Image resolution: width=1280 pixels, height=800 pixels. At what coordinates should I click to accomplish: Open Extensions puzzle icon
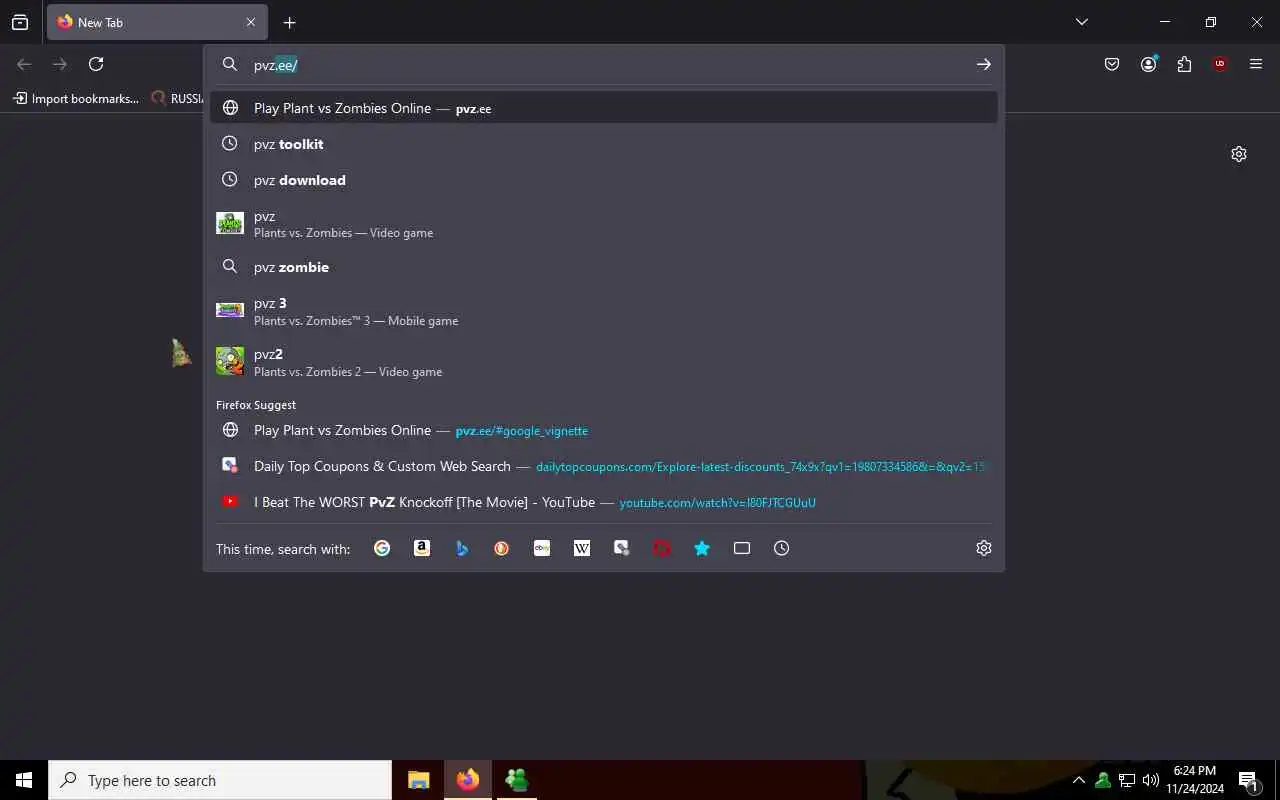click(1184, 64)
